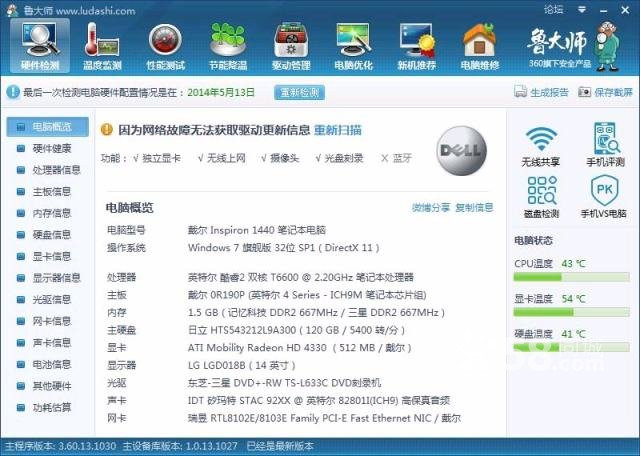
Task: Click the date 2014年5月13日
Action: point(221,92)
